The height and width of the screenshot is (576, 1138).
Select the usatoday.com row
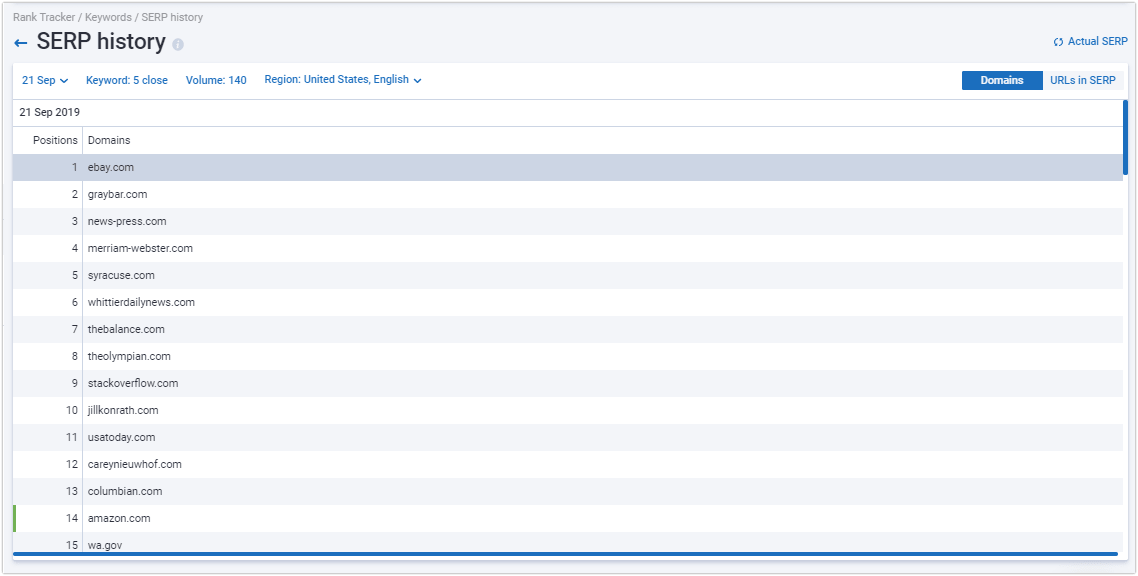(x=568, y=437)
